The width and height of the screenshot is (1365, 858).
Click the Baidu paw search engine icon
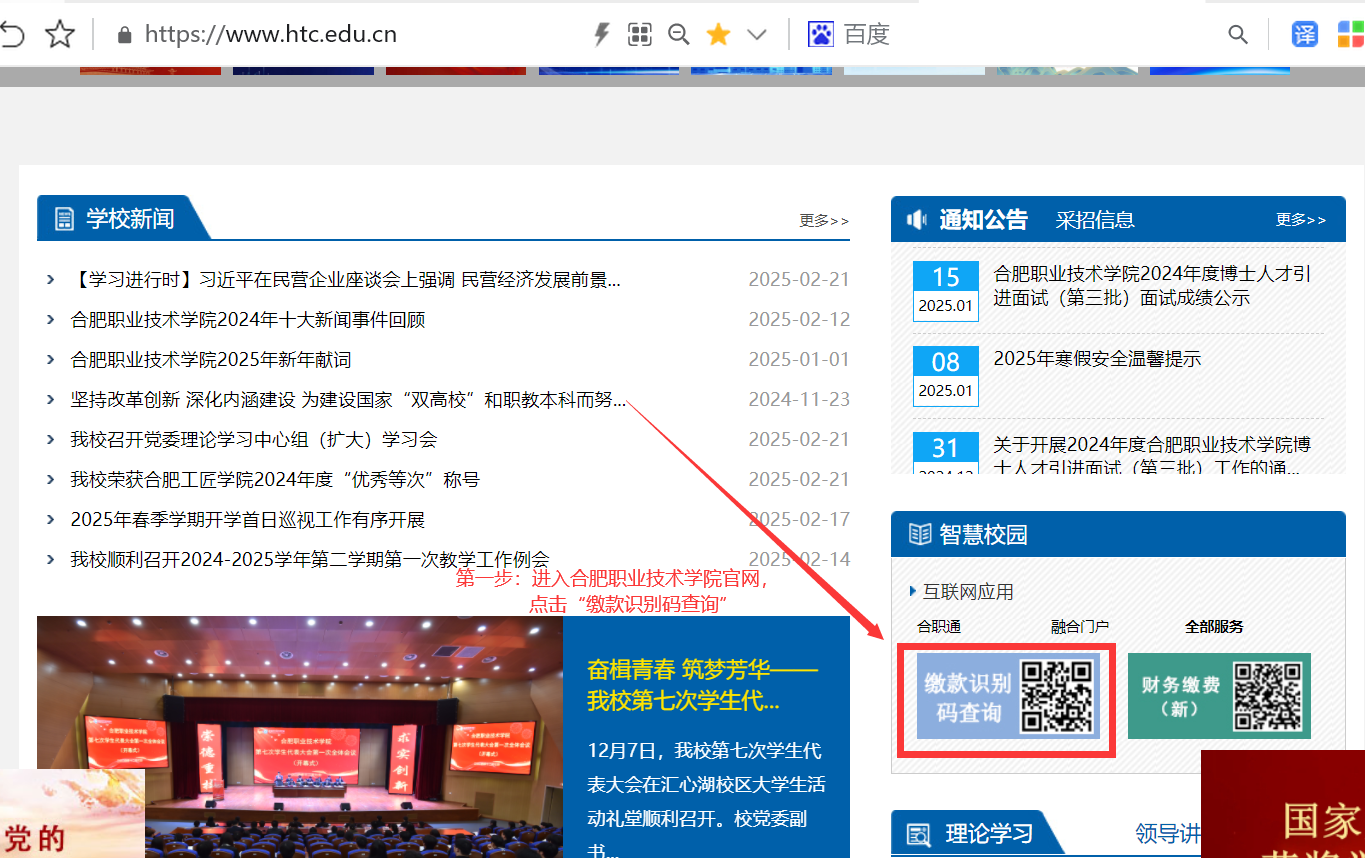pyautogui.click(x=821, y=35)
